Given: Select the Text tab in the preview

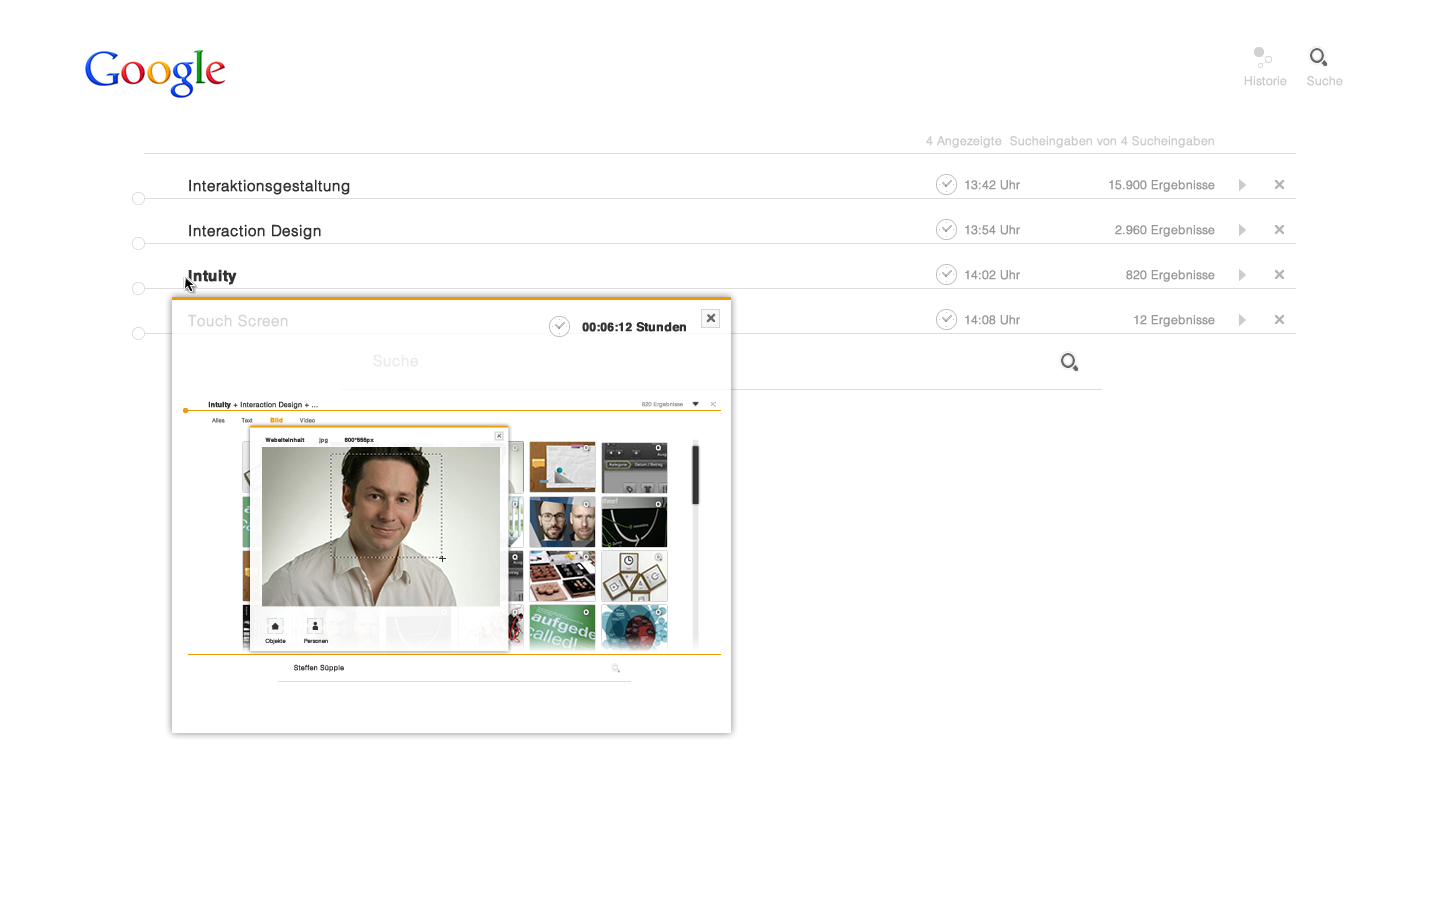Looking at the screenshot, I should (247, 420).
